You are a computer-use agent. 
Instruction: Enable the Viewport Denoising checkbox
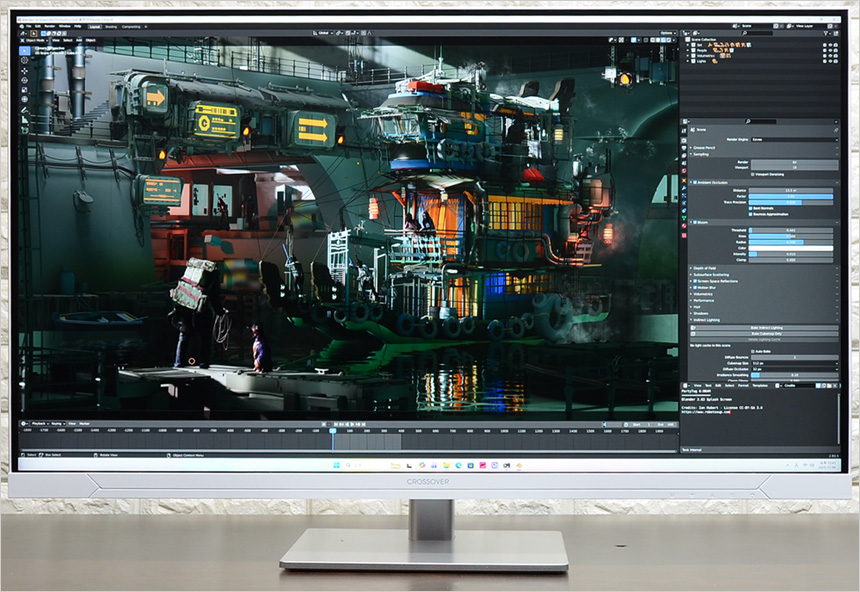coord(754,173)
